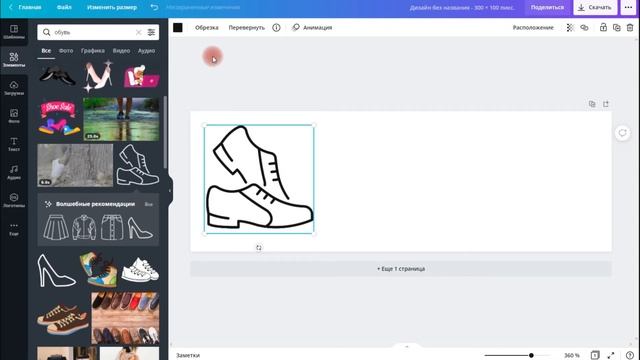The width and height of the screenshot is (640, 360).
Task: Open the Файл menu
Action: [x=64, y=7]
